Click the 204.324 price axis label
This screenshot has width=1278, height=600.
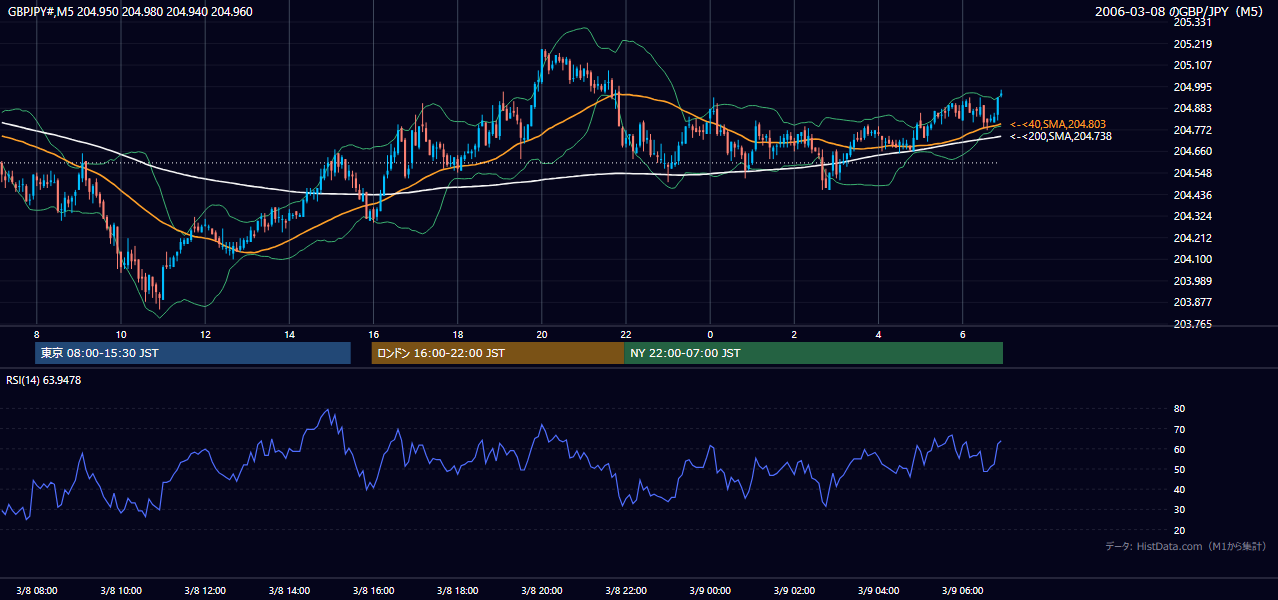point(1193,216)
